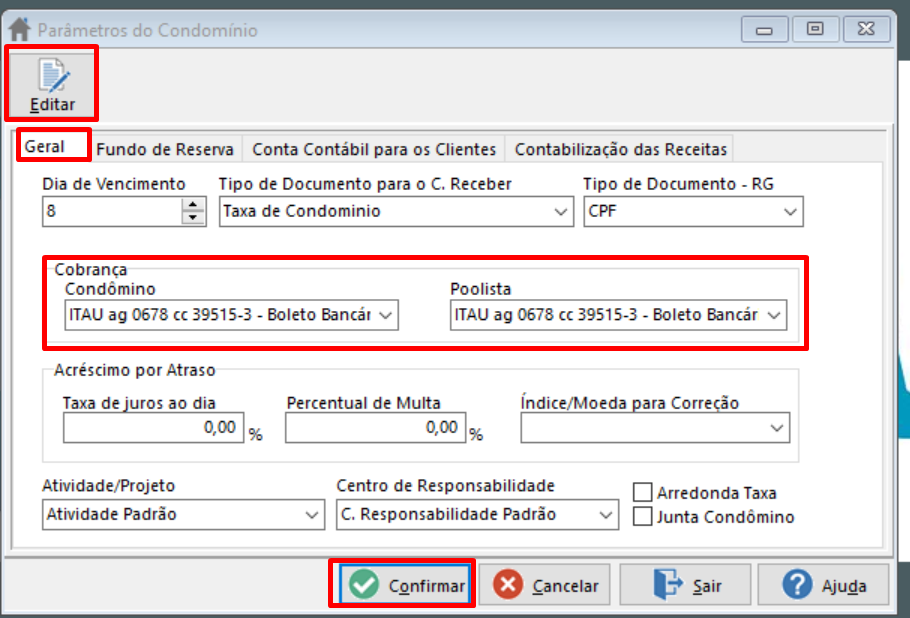Click the Sair exit button

tap(685, 584)
